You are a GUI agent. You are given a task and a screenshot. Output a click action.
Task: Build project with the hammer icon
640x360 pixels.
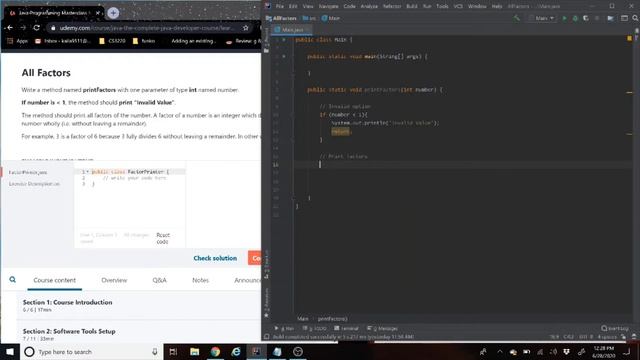point(516,18)
